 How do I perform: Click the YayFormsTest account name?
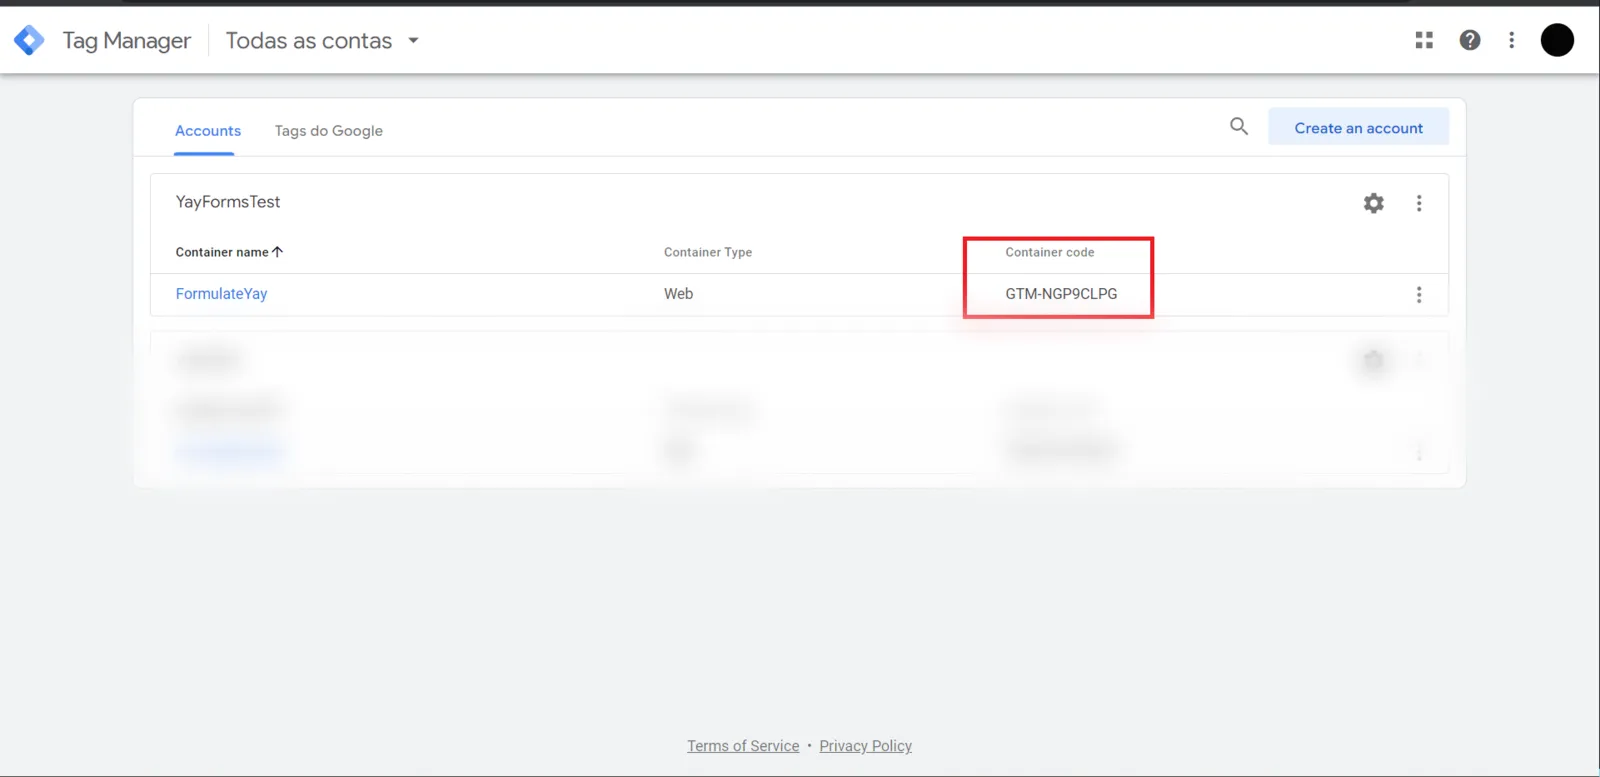pyautogui.click(x=228, y=202)
